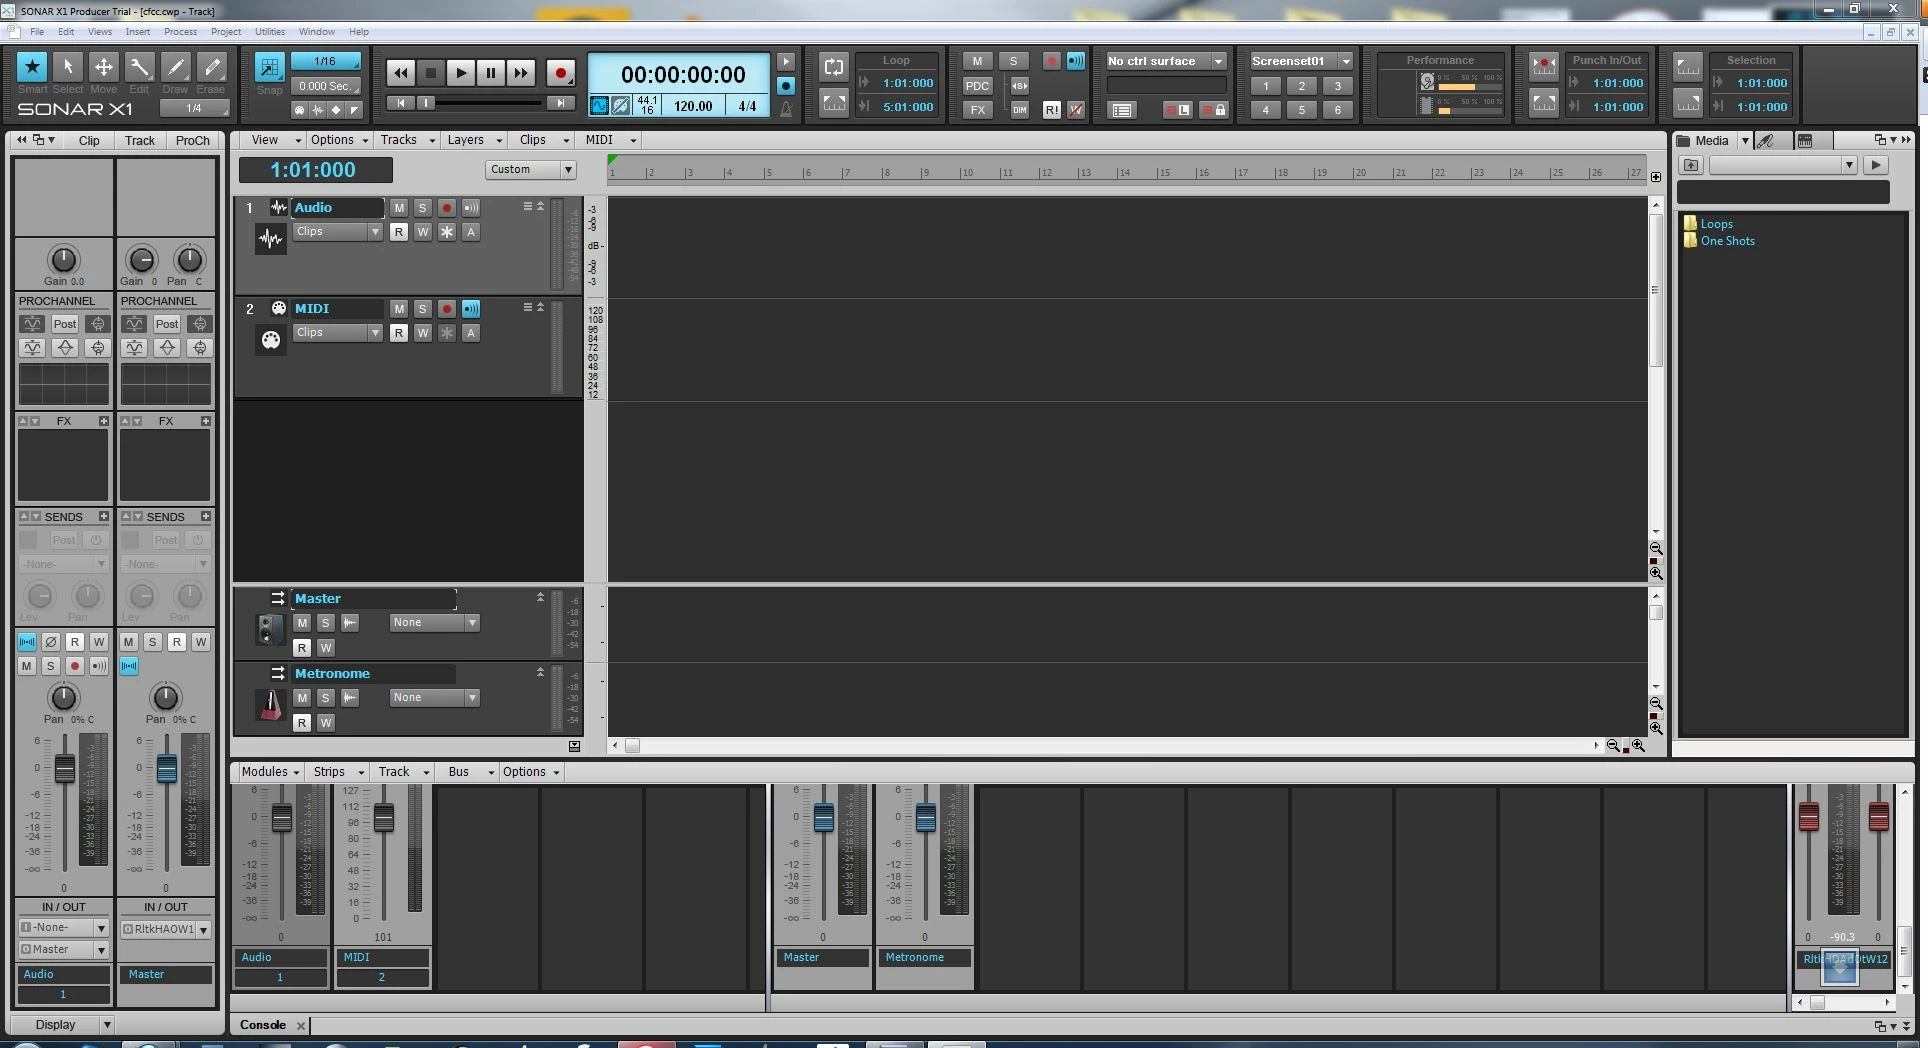Toggle the Loop on/off icon
The image size is (1928, 1048).
(x=834, y=67)
